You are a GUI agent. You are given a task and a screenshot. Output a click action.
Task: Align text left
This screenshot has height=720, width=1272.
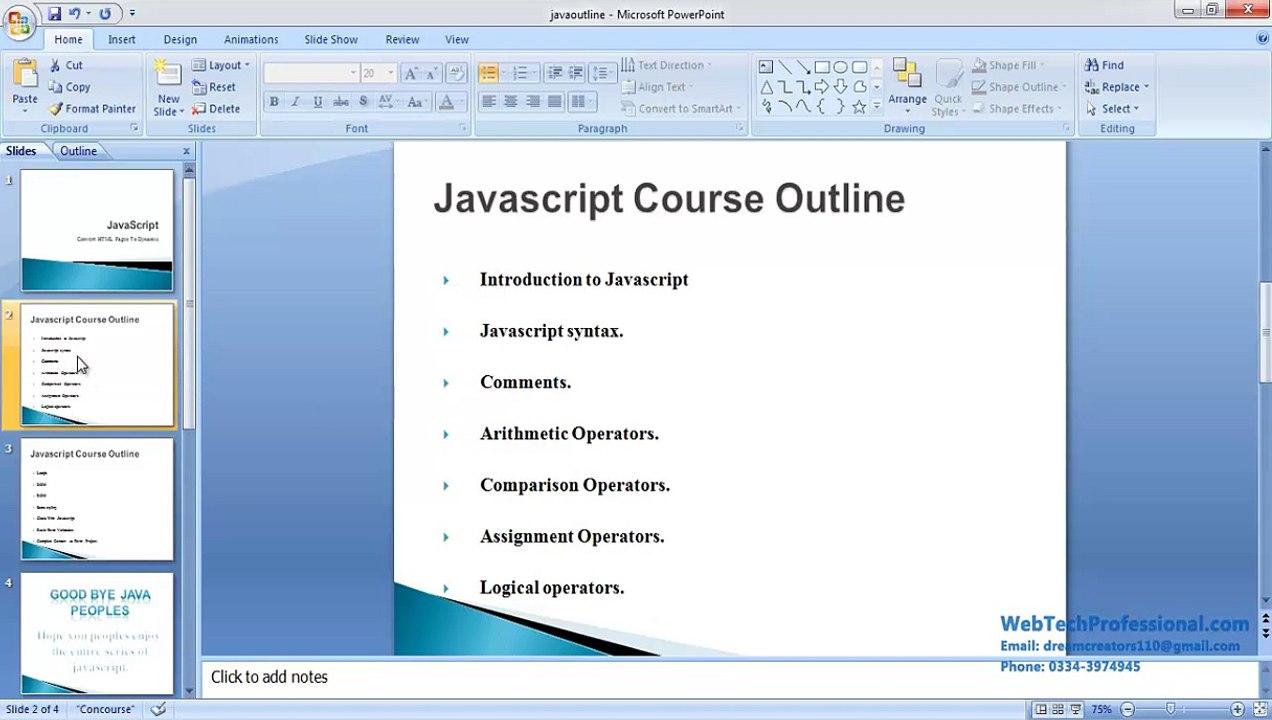click(489, 102)
